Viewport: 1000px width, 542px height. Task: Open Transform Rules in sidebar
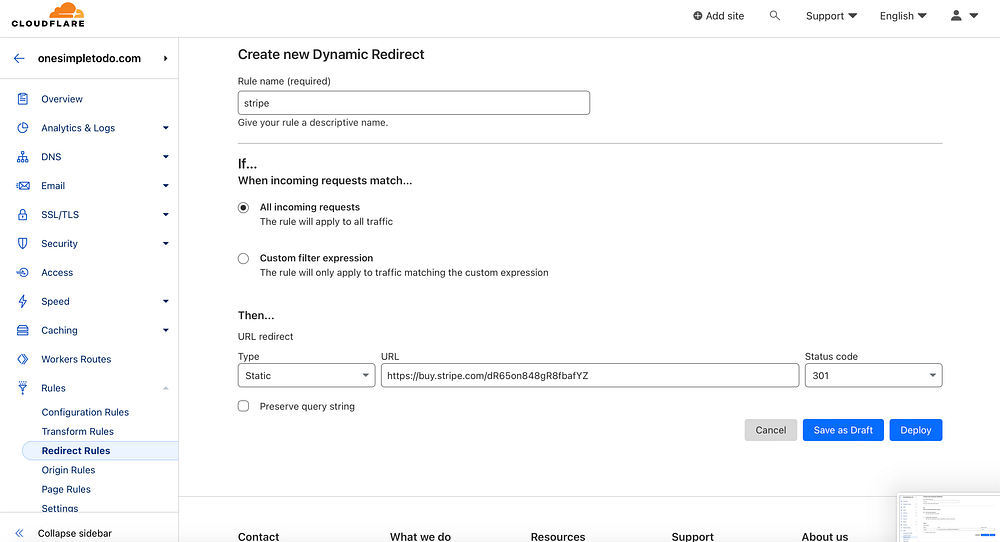[x=78, y=432]
